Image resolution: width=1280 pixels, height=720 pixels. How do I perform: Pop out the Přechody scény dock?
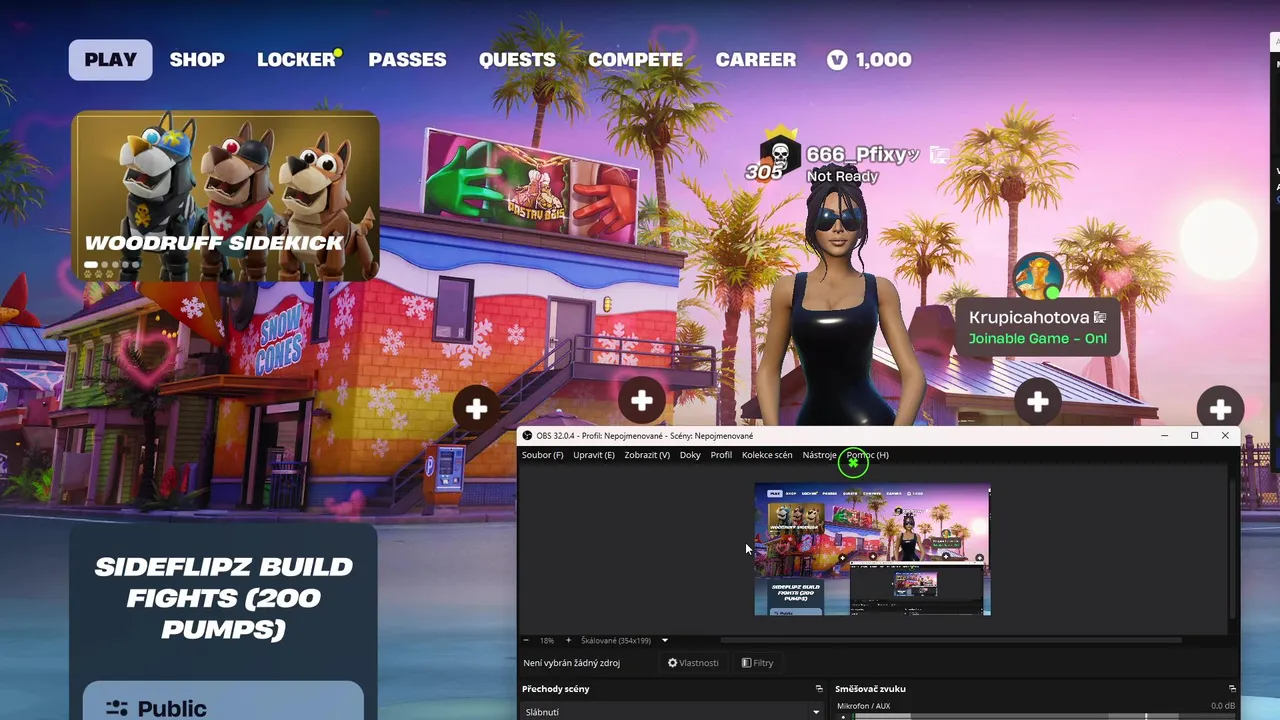(819, 689)
